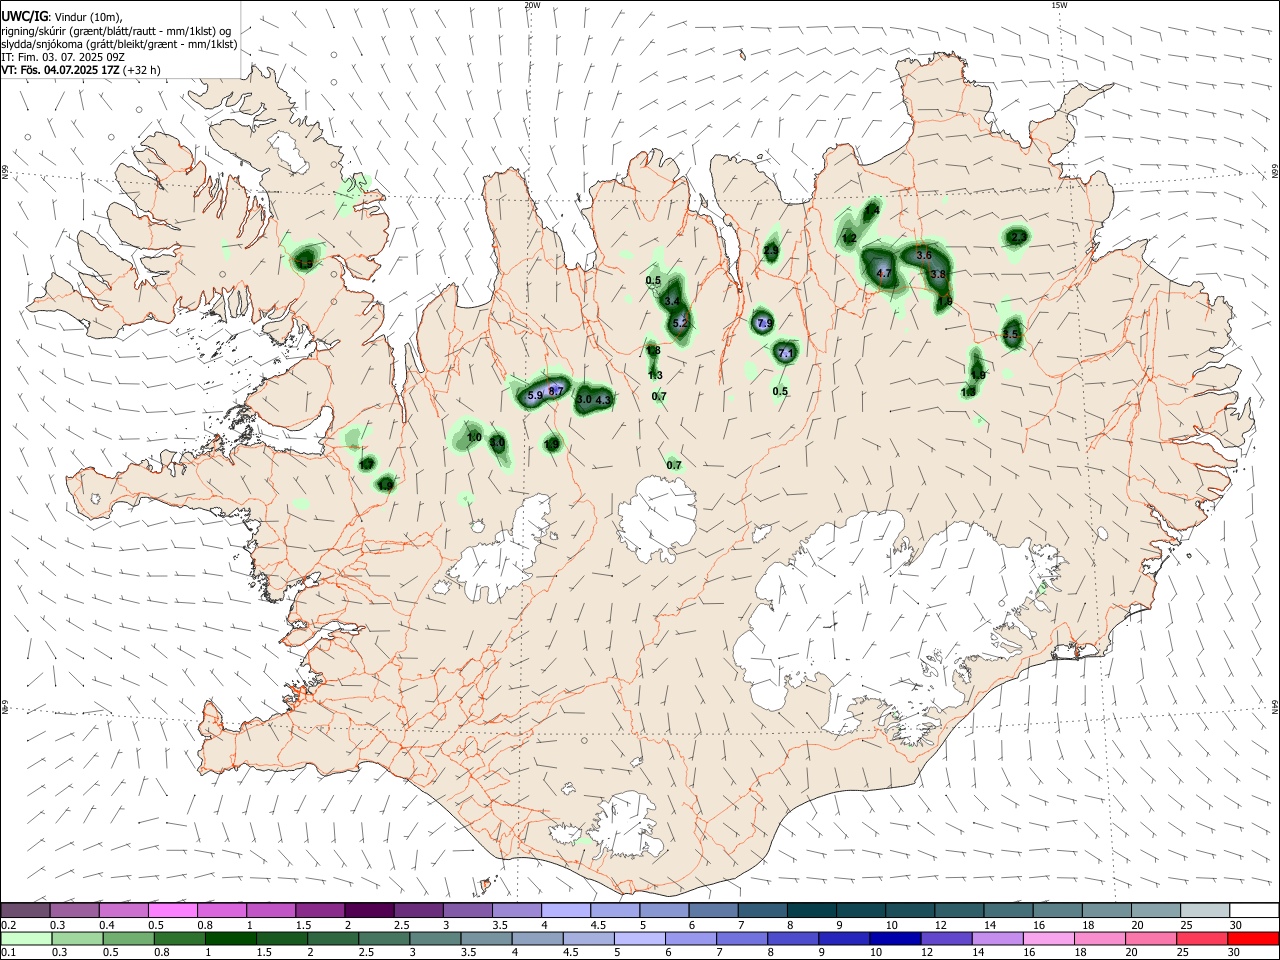Select the 3.8 precipitation cell label
The width and height of the screenshot is (1280, 960).
click(x=938, y=274)
